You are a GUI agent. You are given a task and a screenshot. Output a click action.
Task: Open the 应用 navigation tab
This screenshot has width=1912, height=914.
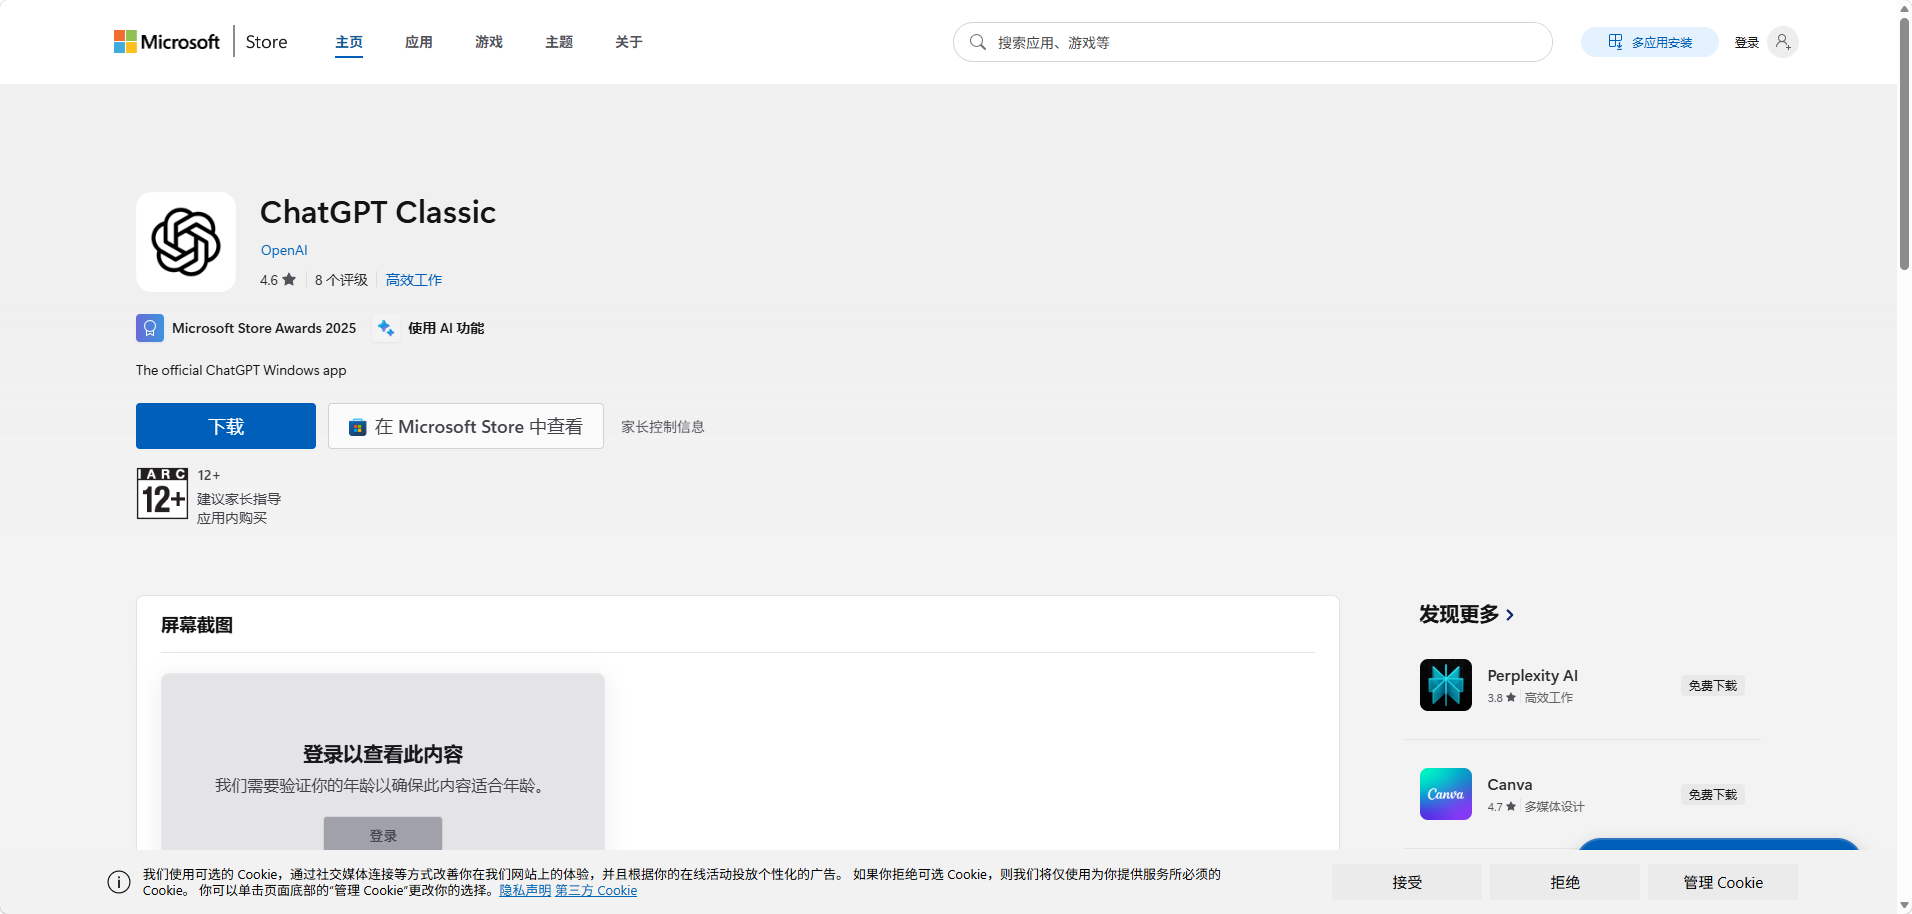(419, 42)
